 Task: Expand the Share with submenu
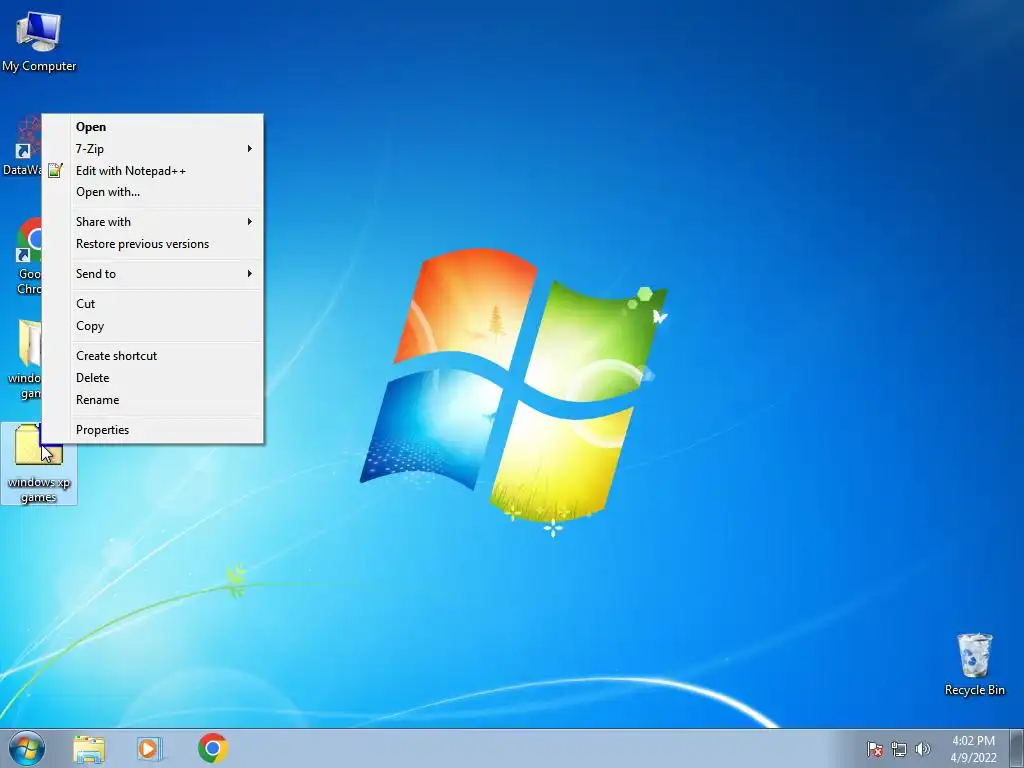(153, 222)
